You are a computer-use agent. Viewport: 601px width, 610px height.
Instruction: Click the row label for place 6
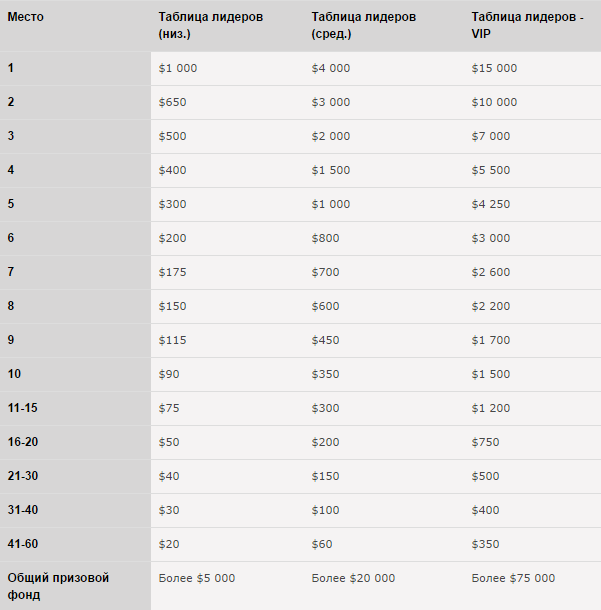11,238
